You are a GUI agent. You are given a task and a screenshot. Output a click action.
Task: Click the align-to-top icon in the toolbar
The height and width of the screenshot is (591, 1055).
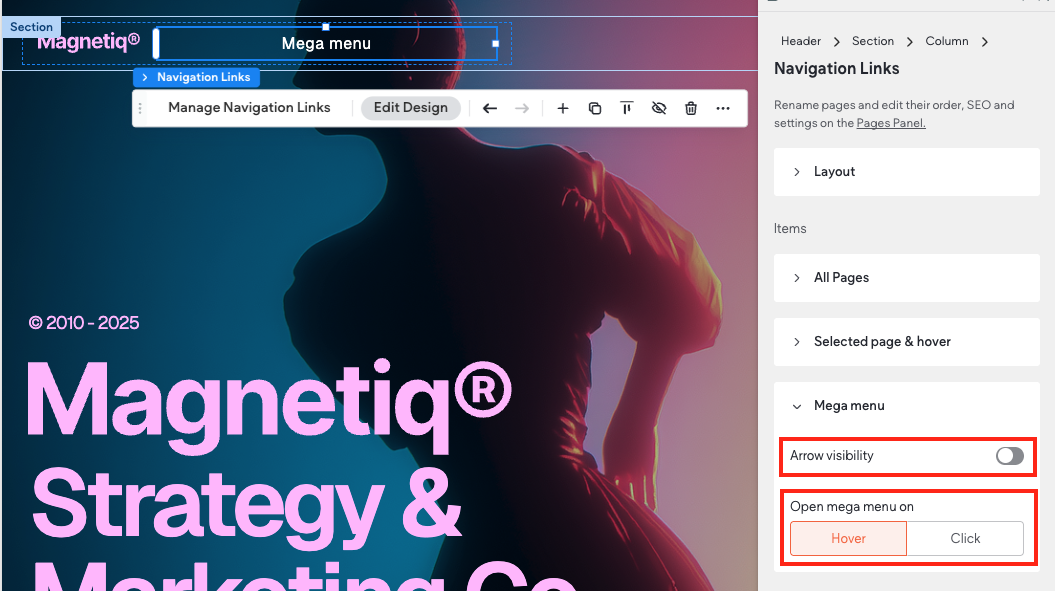click(627, 108)
